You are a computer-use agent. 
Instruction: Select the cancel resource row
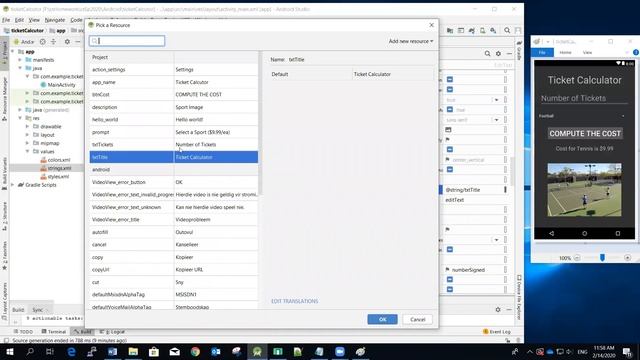[174, 244]
